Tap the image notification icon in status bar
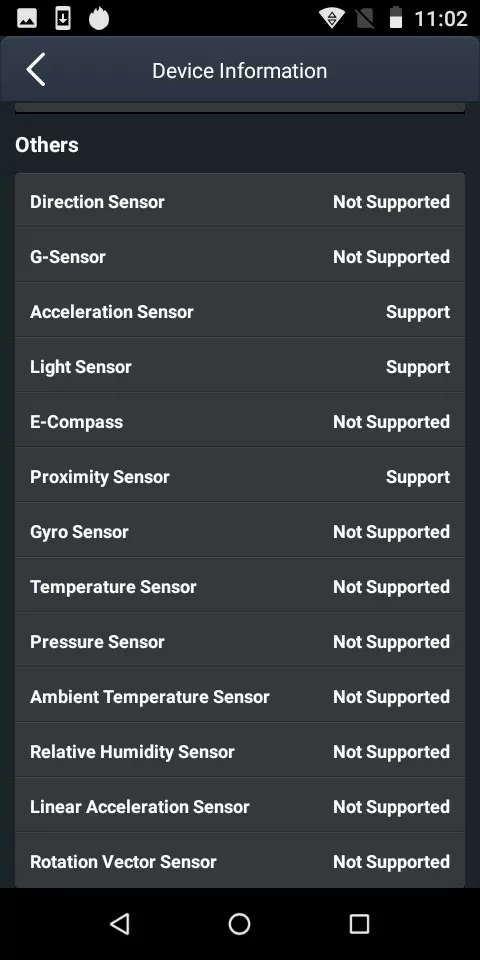Image resolution: width=480 pixels, height=960 pixels. [x=27, y=18]
